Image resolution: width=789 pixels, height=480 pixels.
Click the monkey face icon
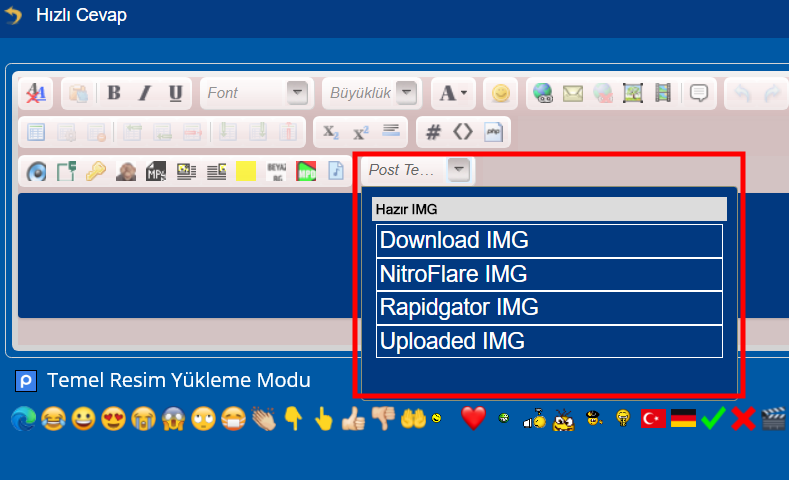(x=126, y=172)
